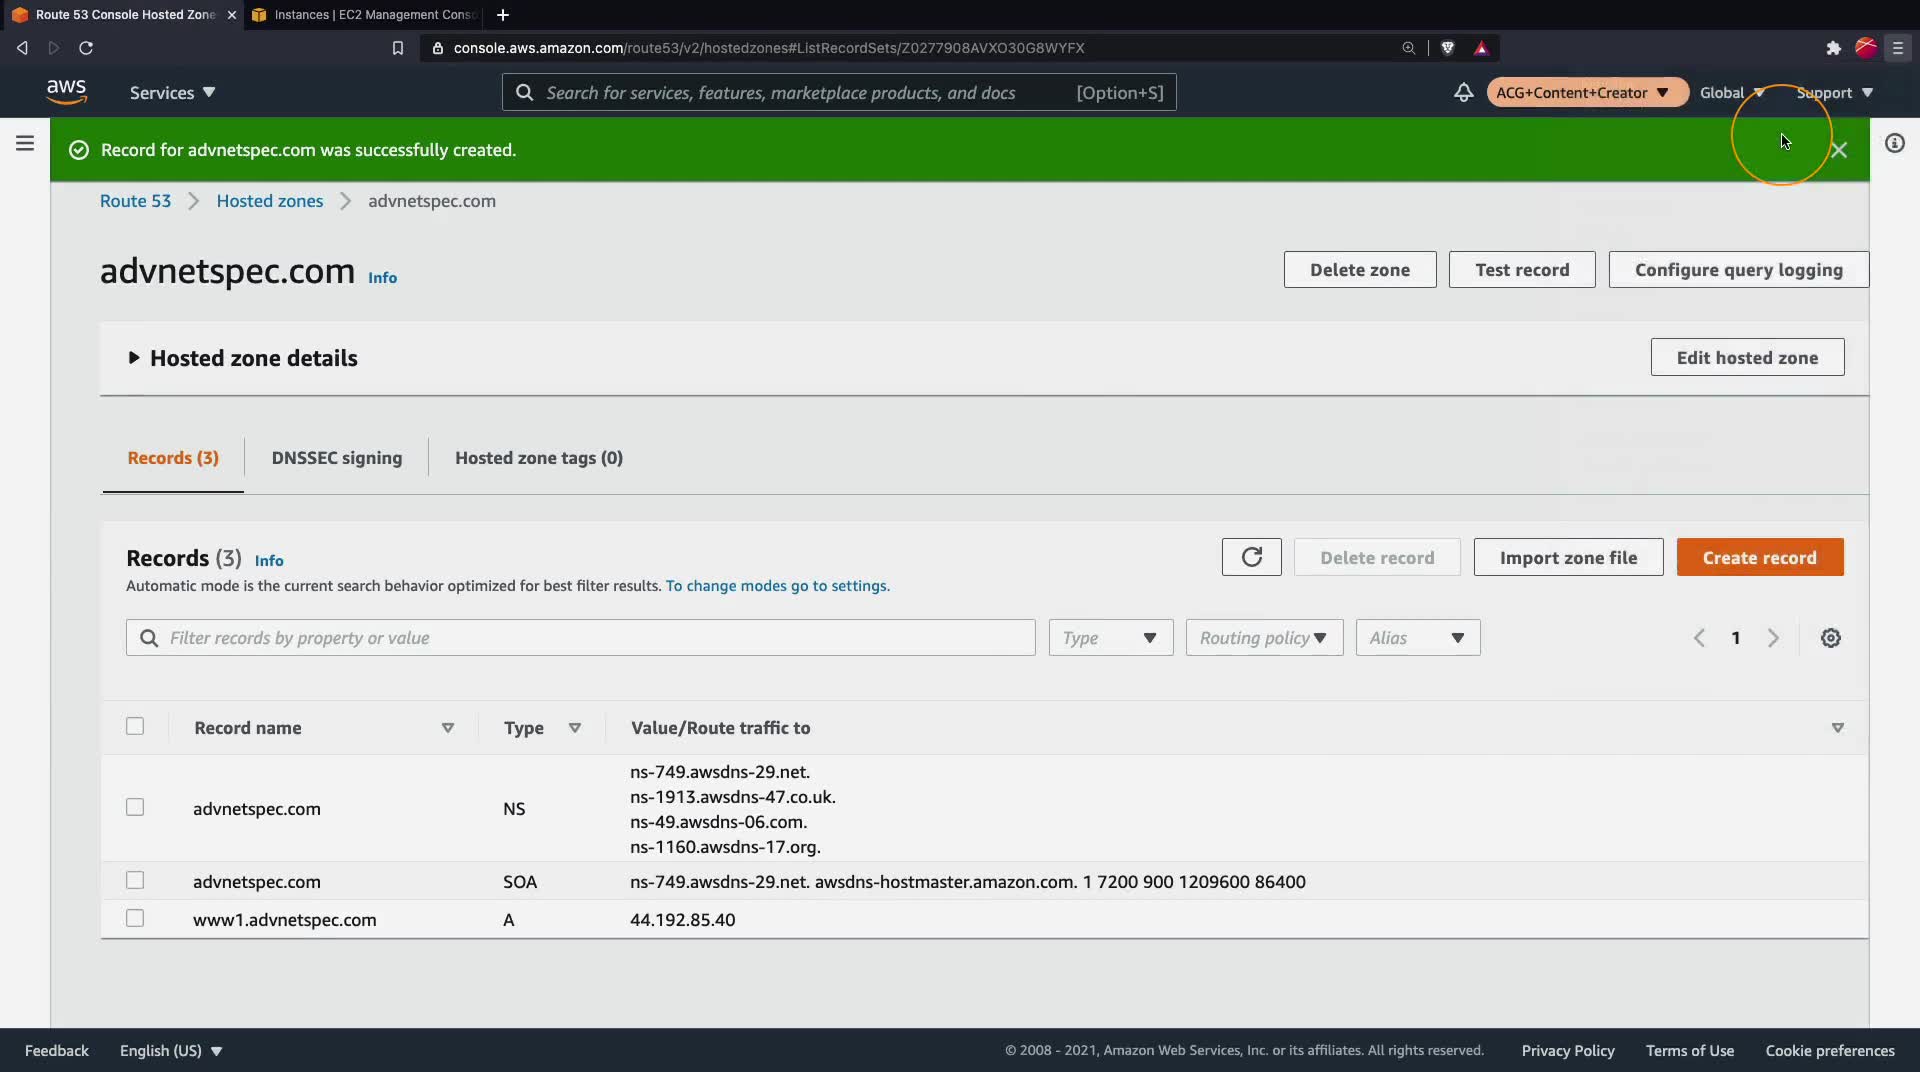
Task: Open the Info link next to advnetspec.com title
Action: tap(382, 278)
